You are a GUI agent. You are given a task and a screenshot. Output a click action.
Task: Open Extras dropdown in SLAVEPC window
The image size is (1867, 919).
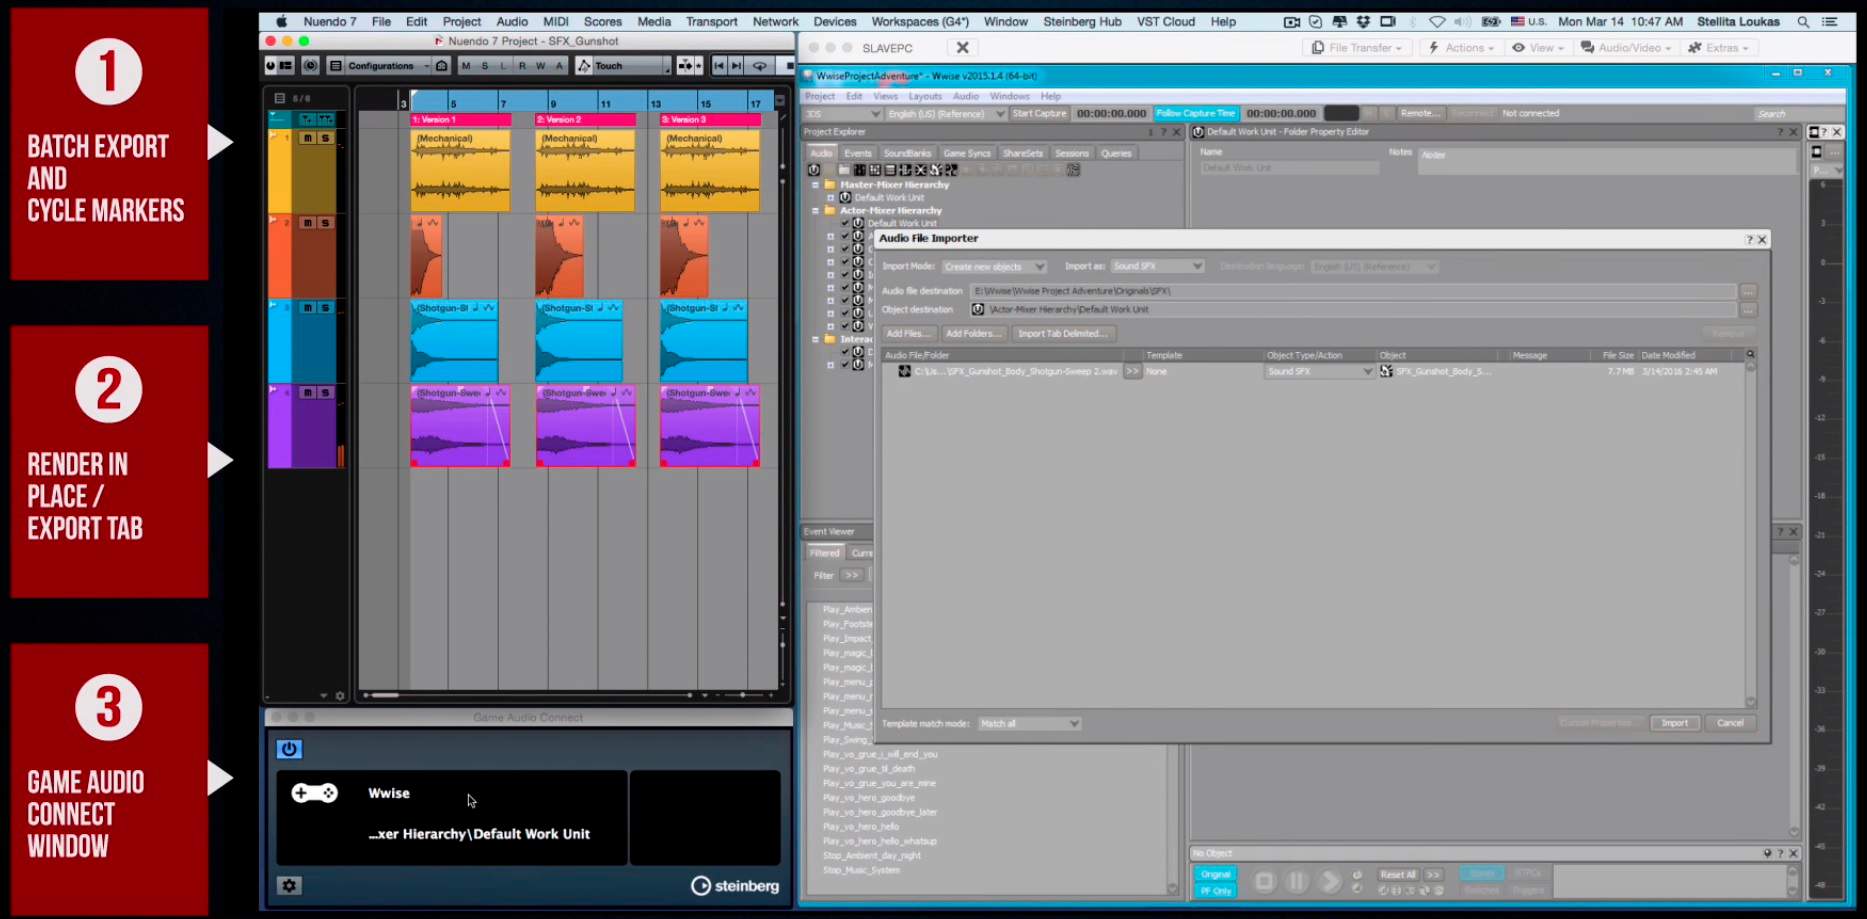coord(1719,48)
